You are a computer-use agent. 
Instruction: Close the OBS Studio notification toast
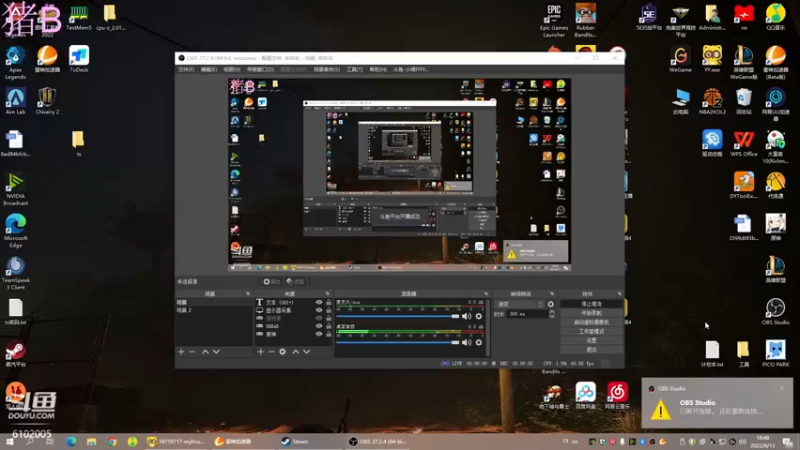pyautogui.click(x=782, y=388)
